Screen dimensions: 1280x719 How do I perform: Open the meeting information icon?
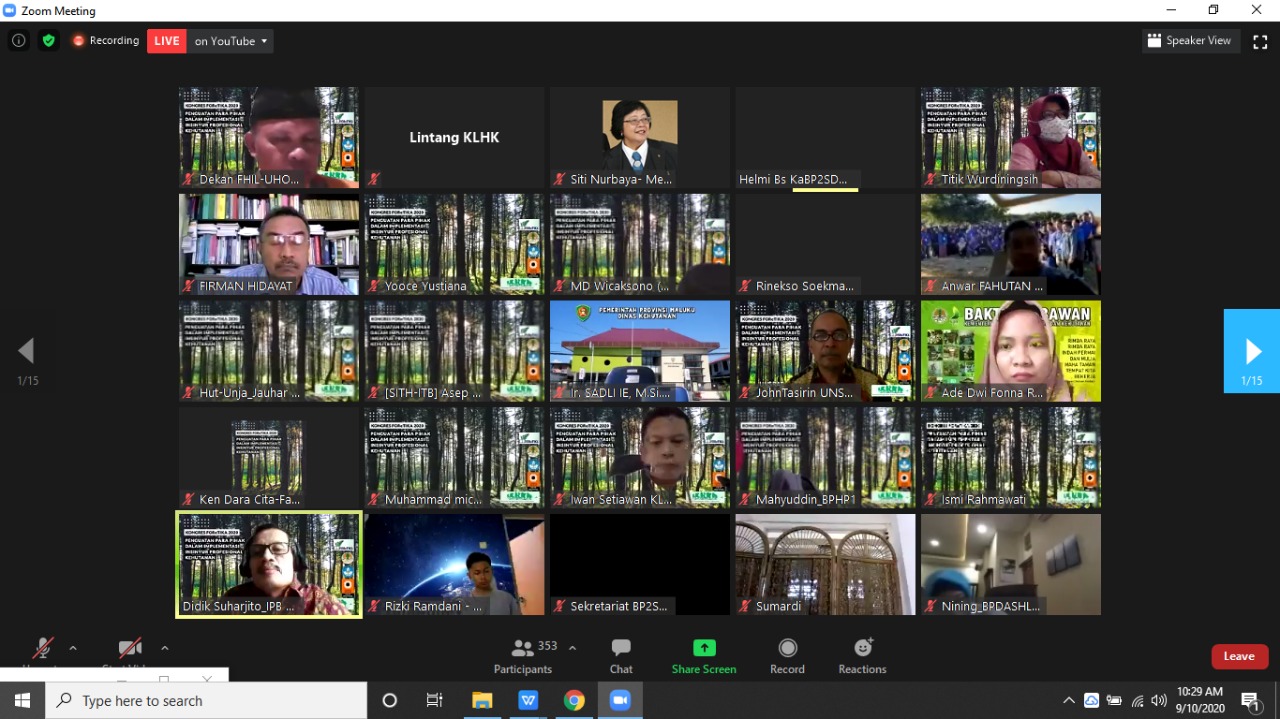click(18, 41)
